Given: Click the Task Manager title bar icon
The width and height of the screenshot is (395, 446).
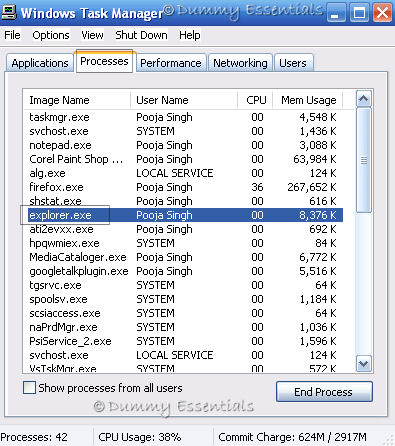Looking at the screenshot, I should (x=8, y=12).
